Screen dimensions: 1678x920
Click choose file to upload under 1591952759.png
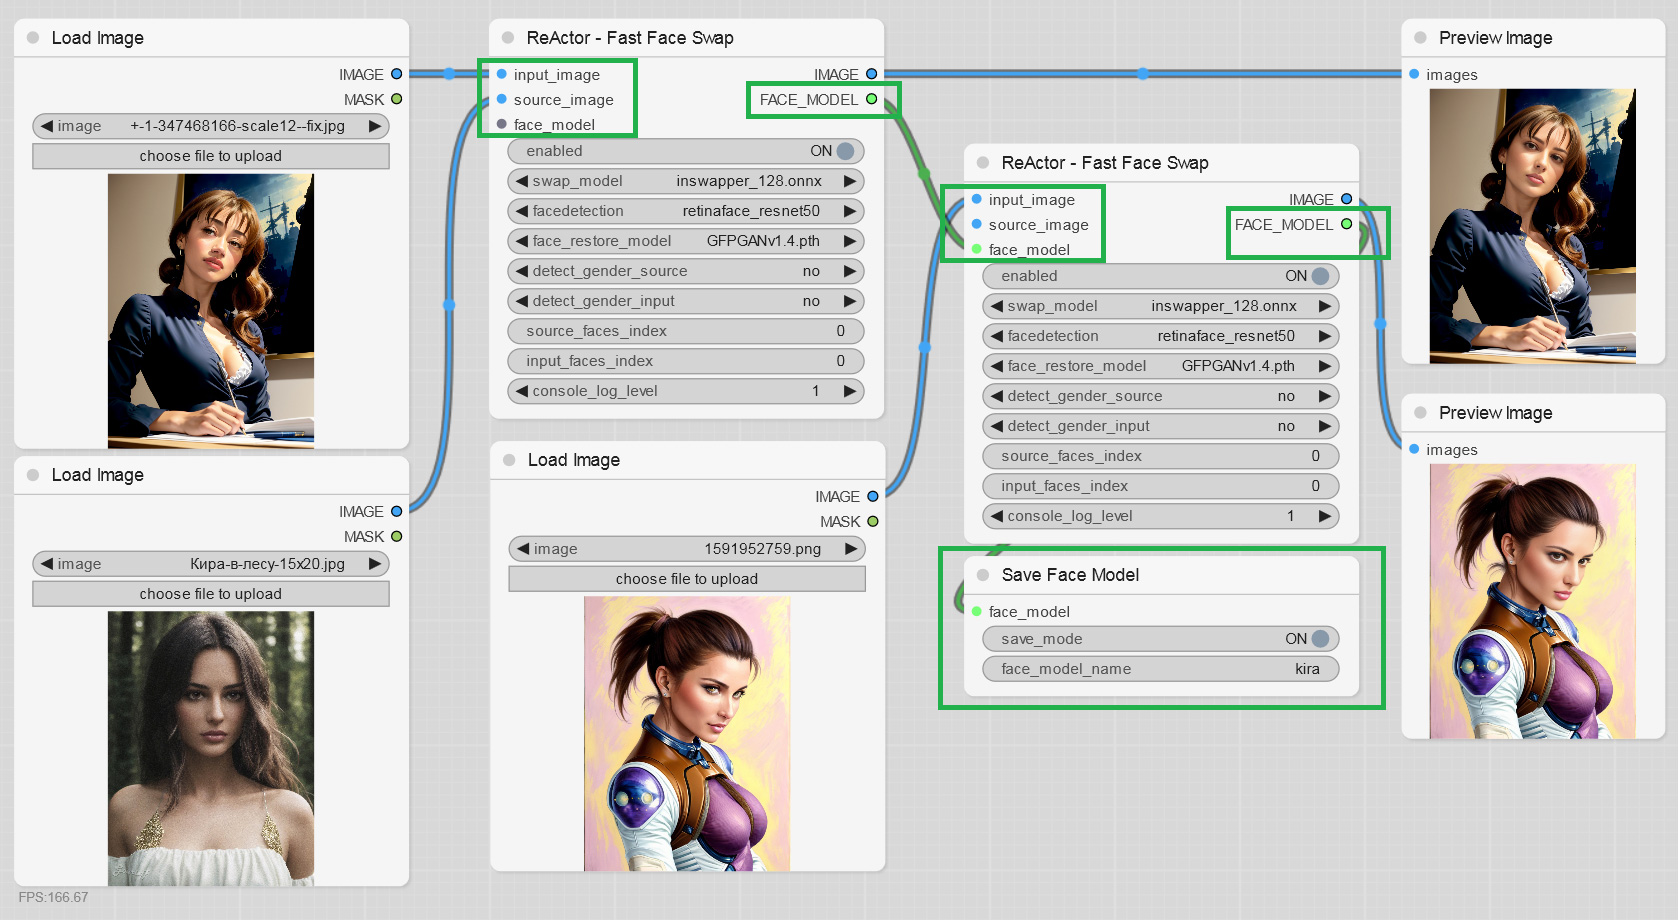[687, 579]
